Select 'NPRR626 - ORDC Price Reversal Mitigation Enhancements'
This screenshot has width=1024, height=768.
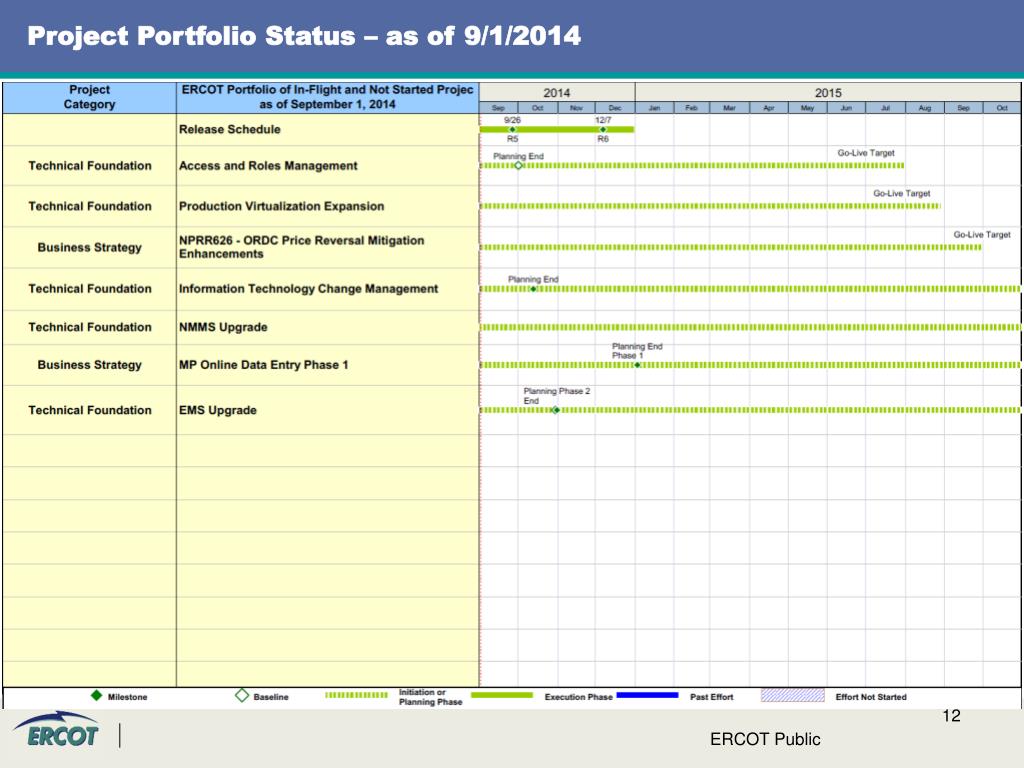302,247
